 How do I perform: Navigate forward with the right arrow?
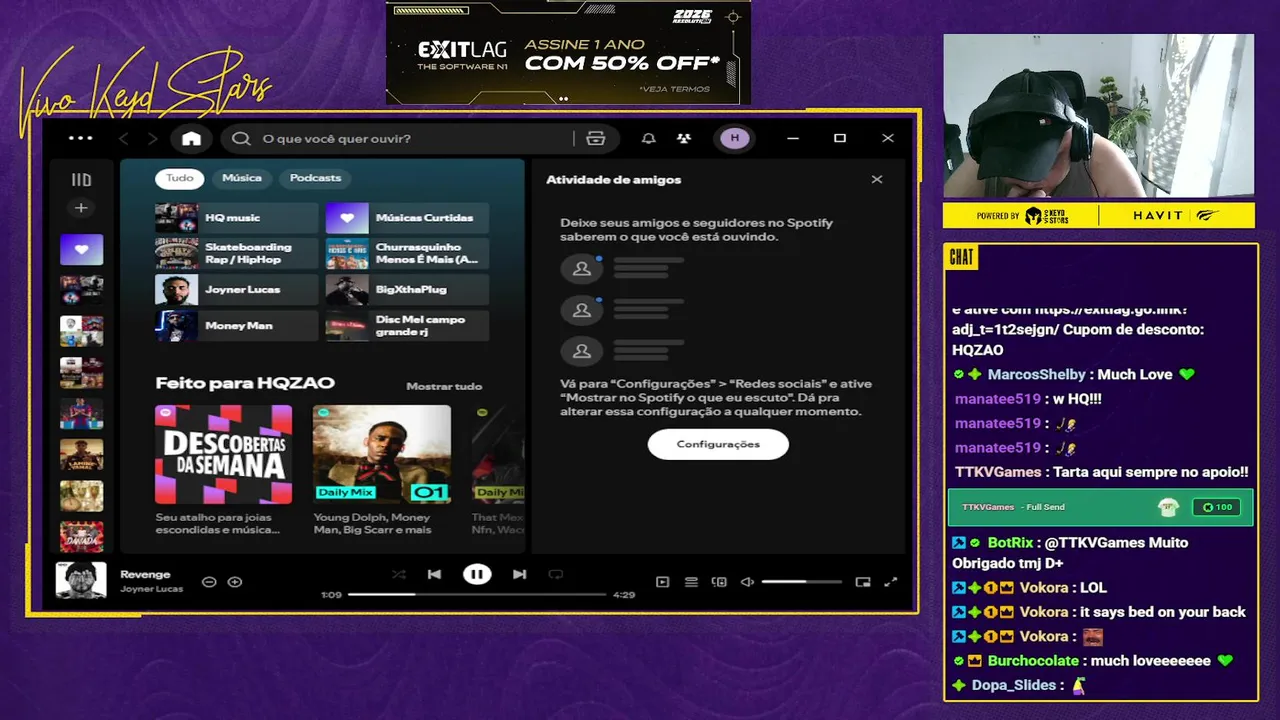[x=153, y=139]
